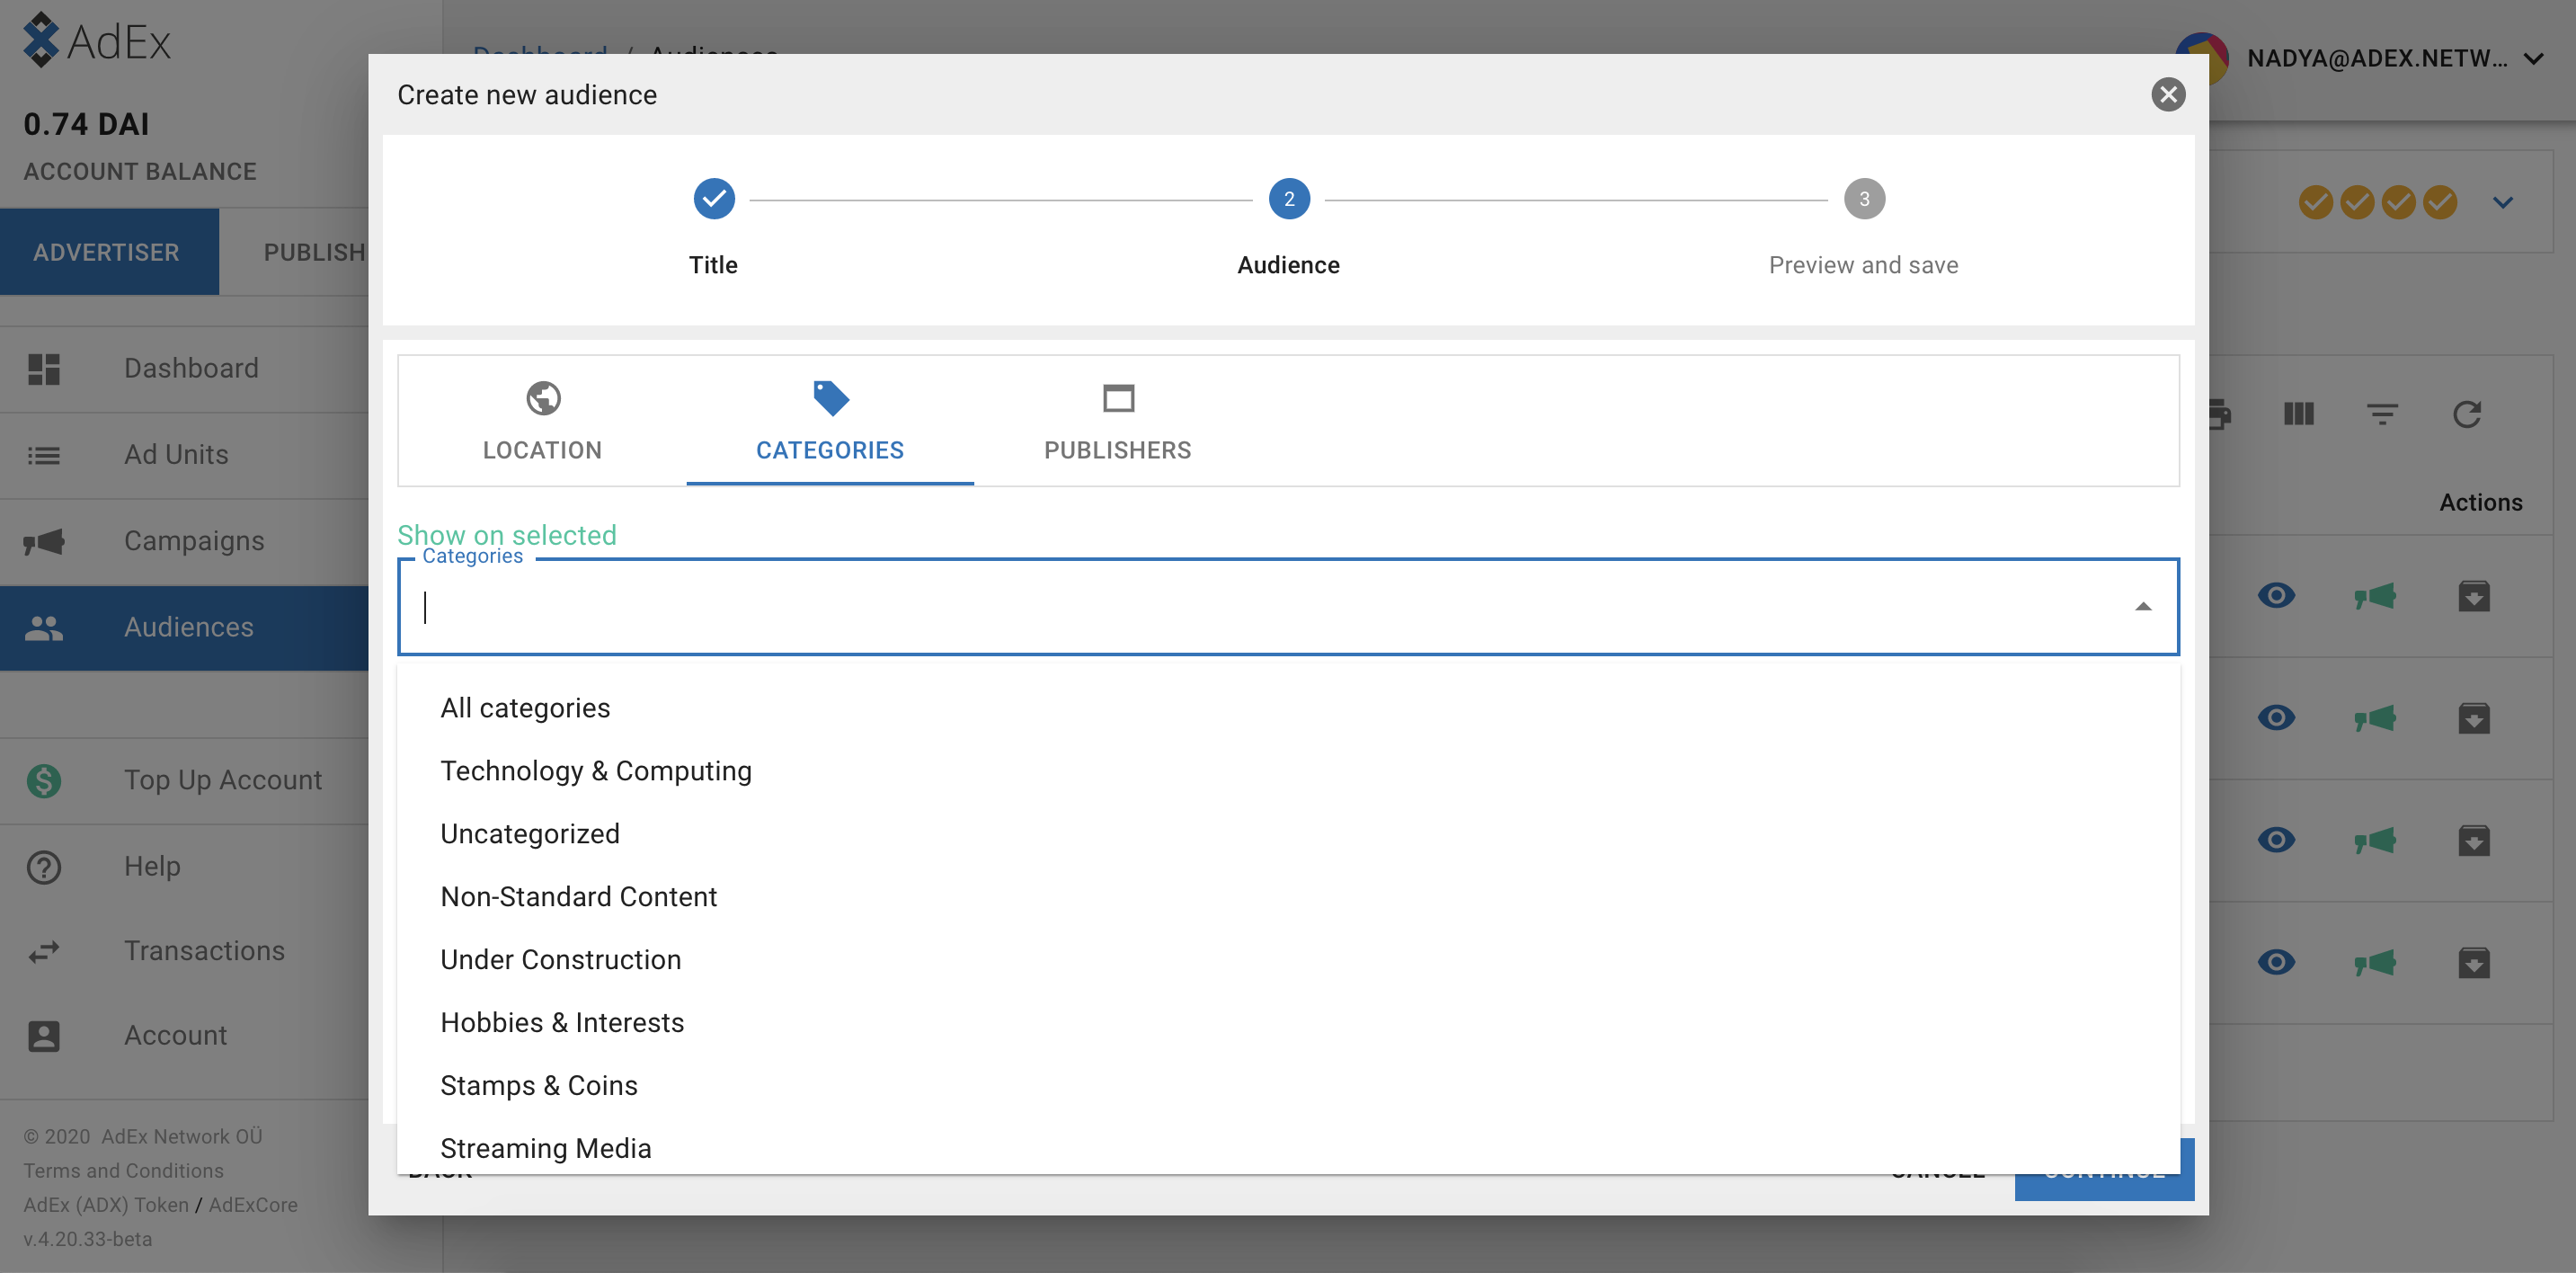Click the refresh toolbar icon
The image size is (2576, 1273).
coord(2467,413)
